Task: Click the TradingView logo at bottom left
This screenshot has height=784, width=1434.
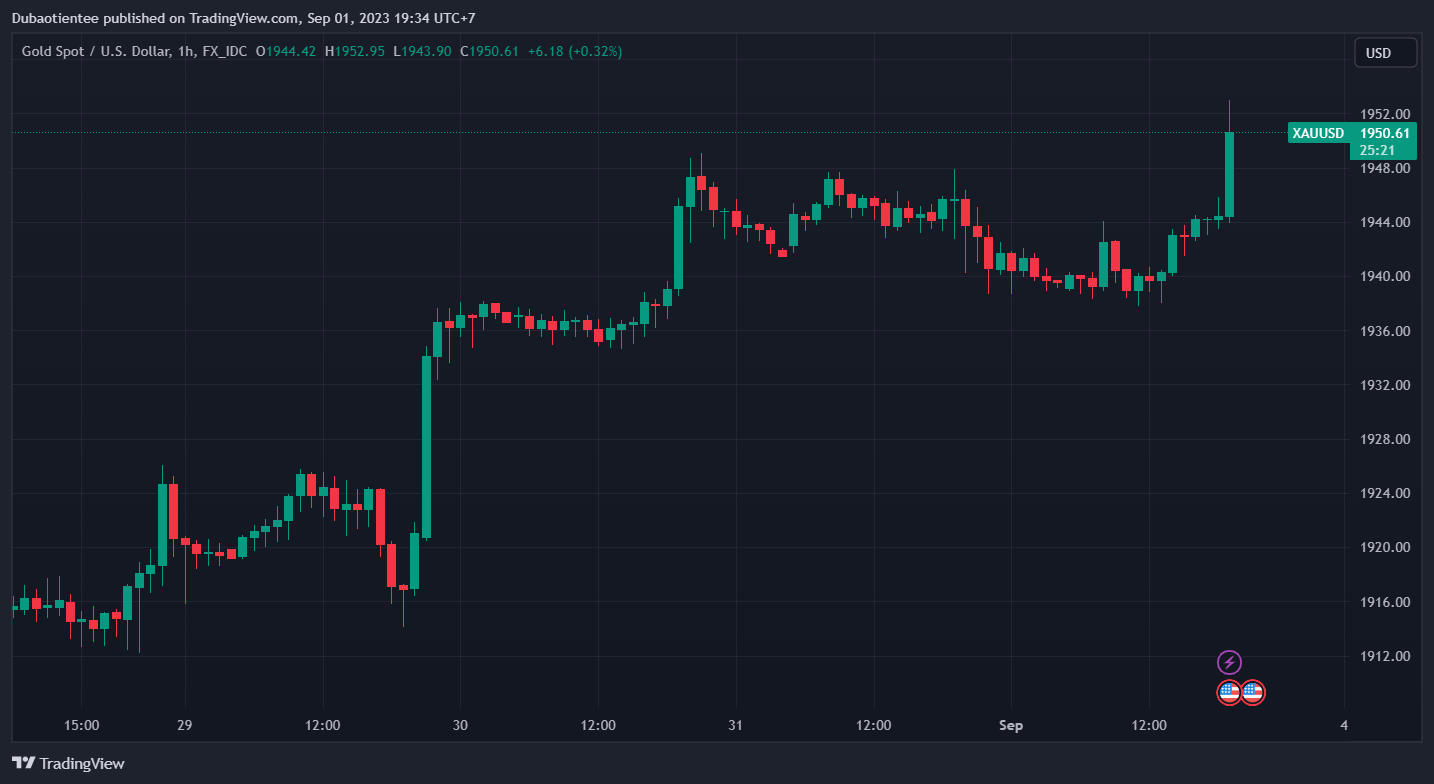Action: [x=69, y=763]
